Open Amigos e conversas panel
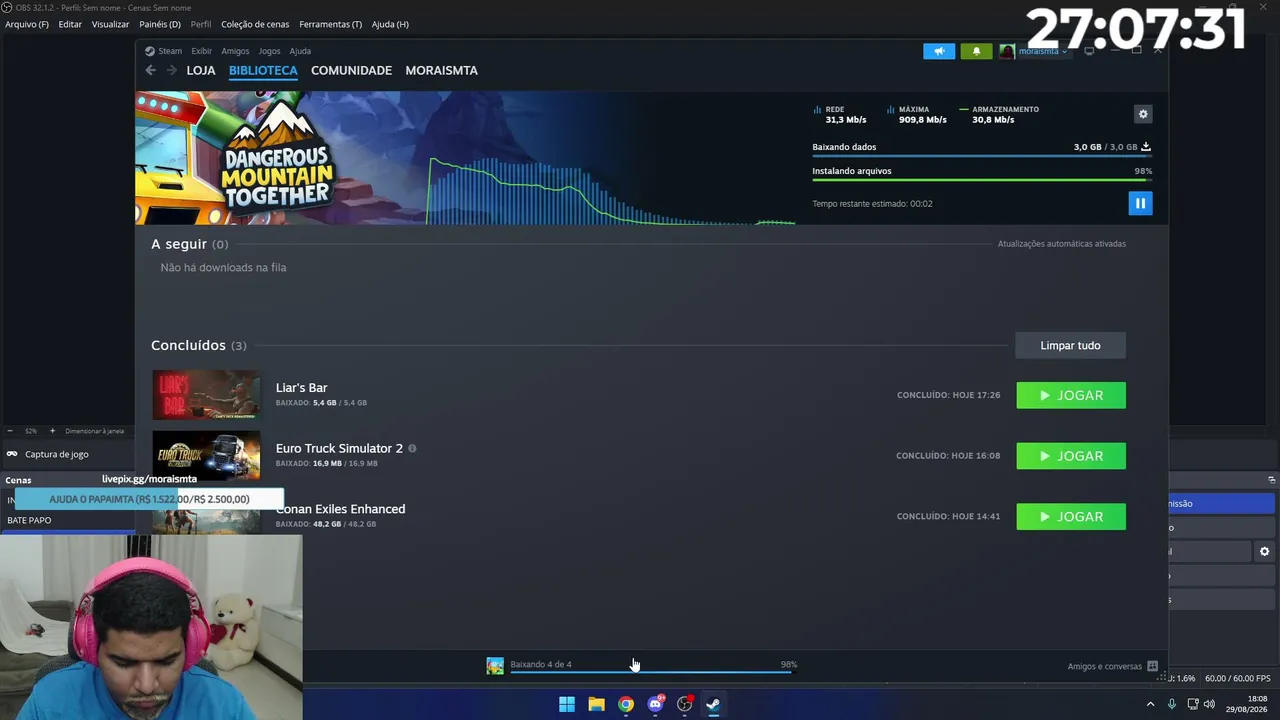The width and height of the screenshot is (1280, 720). pyautogui.click(x=1112, y=666)
